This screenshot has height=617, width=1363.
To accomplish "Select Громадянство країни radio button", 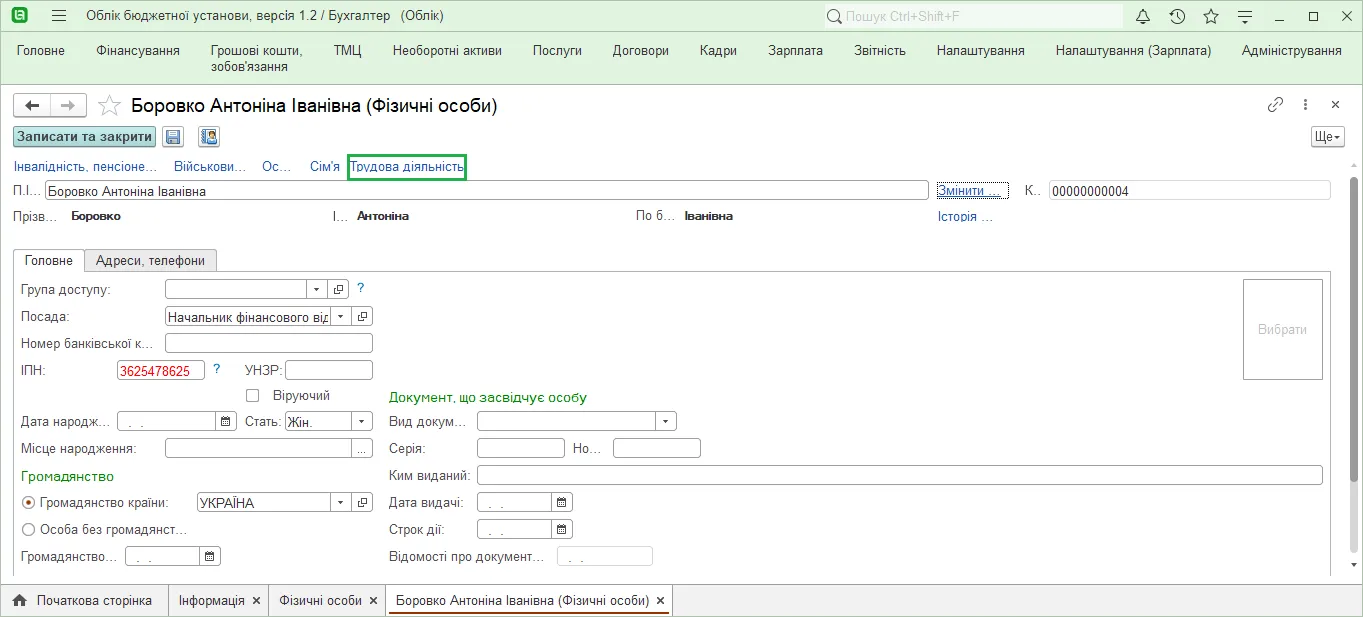I will pos(28,502).
